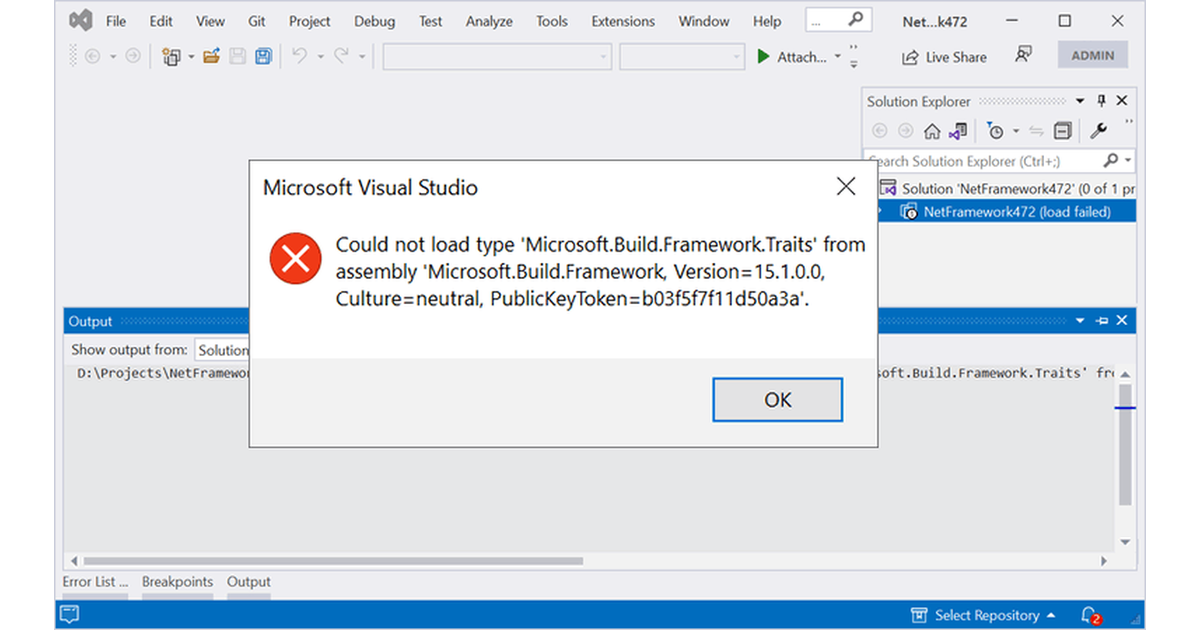Viewport: 1200px width, 630px height.
Task: Open the Attach dropdown arrow
Action: (838, 57)
